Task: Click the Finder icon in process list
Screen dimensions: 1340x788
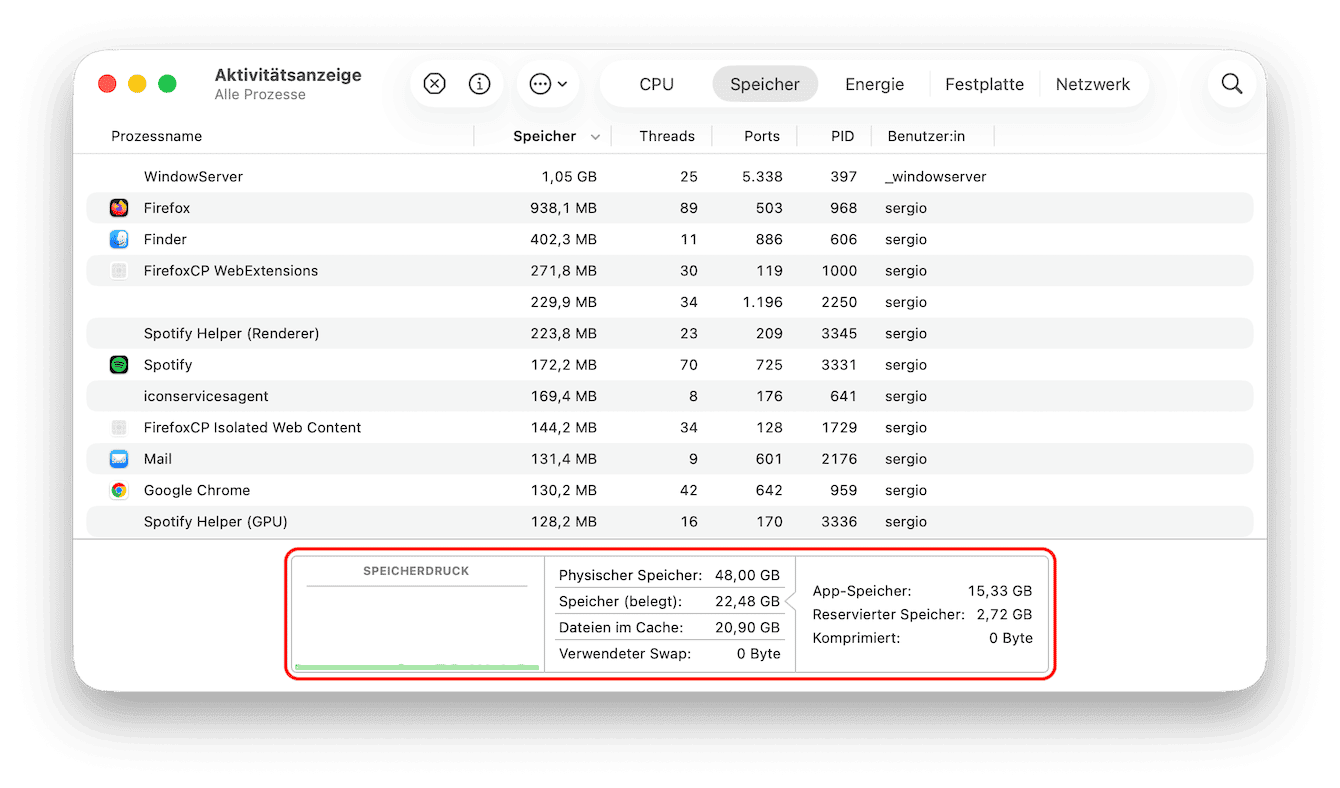Action: pos(119,239)
